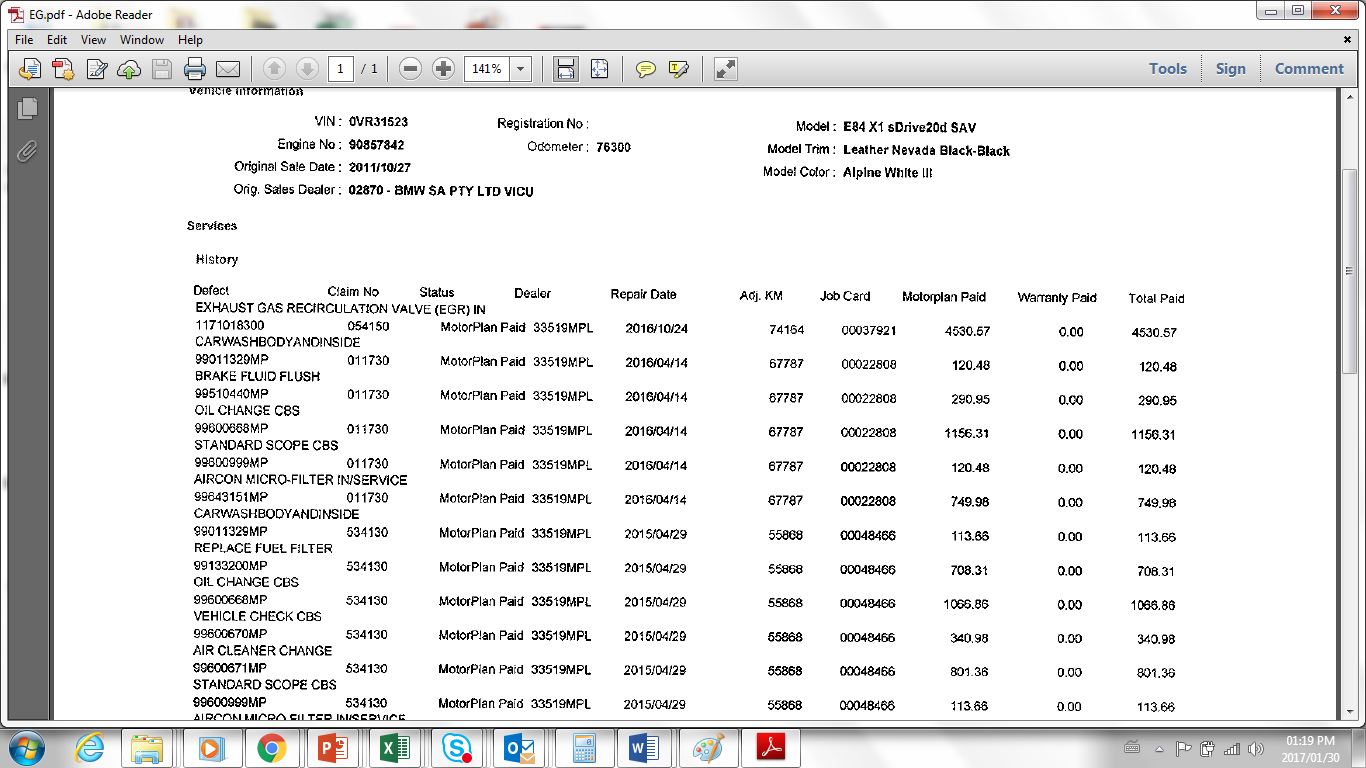Open the zoom percentage dropdown
1366x768 pixels.
(521, 69)
